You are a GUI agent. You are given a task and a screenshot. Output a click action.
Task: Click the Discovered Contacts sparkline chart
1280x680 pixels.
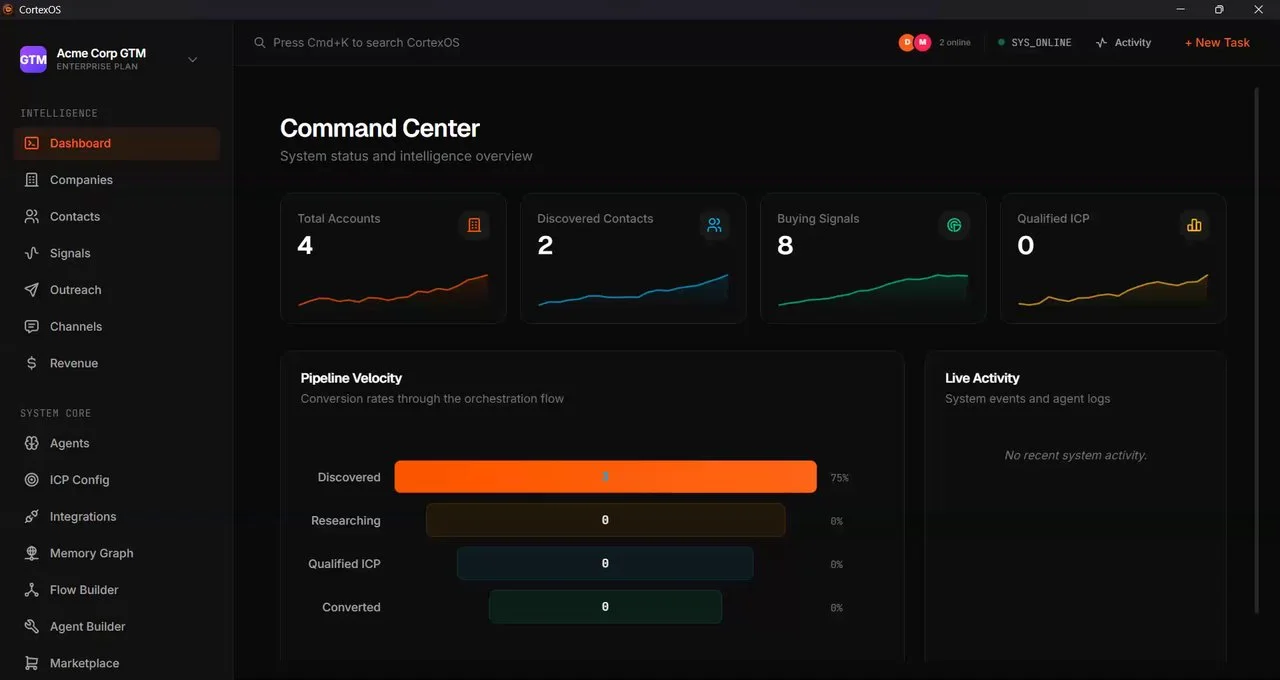[633, 290]
